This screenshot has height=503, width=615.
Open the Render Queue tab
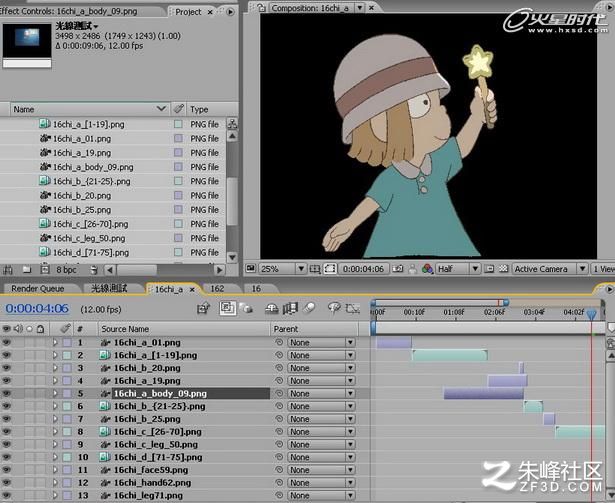pyautogui.click(x=38, y=288)
